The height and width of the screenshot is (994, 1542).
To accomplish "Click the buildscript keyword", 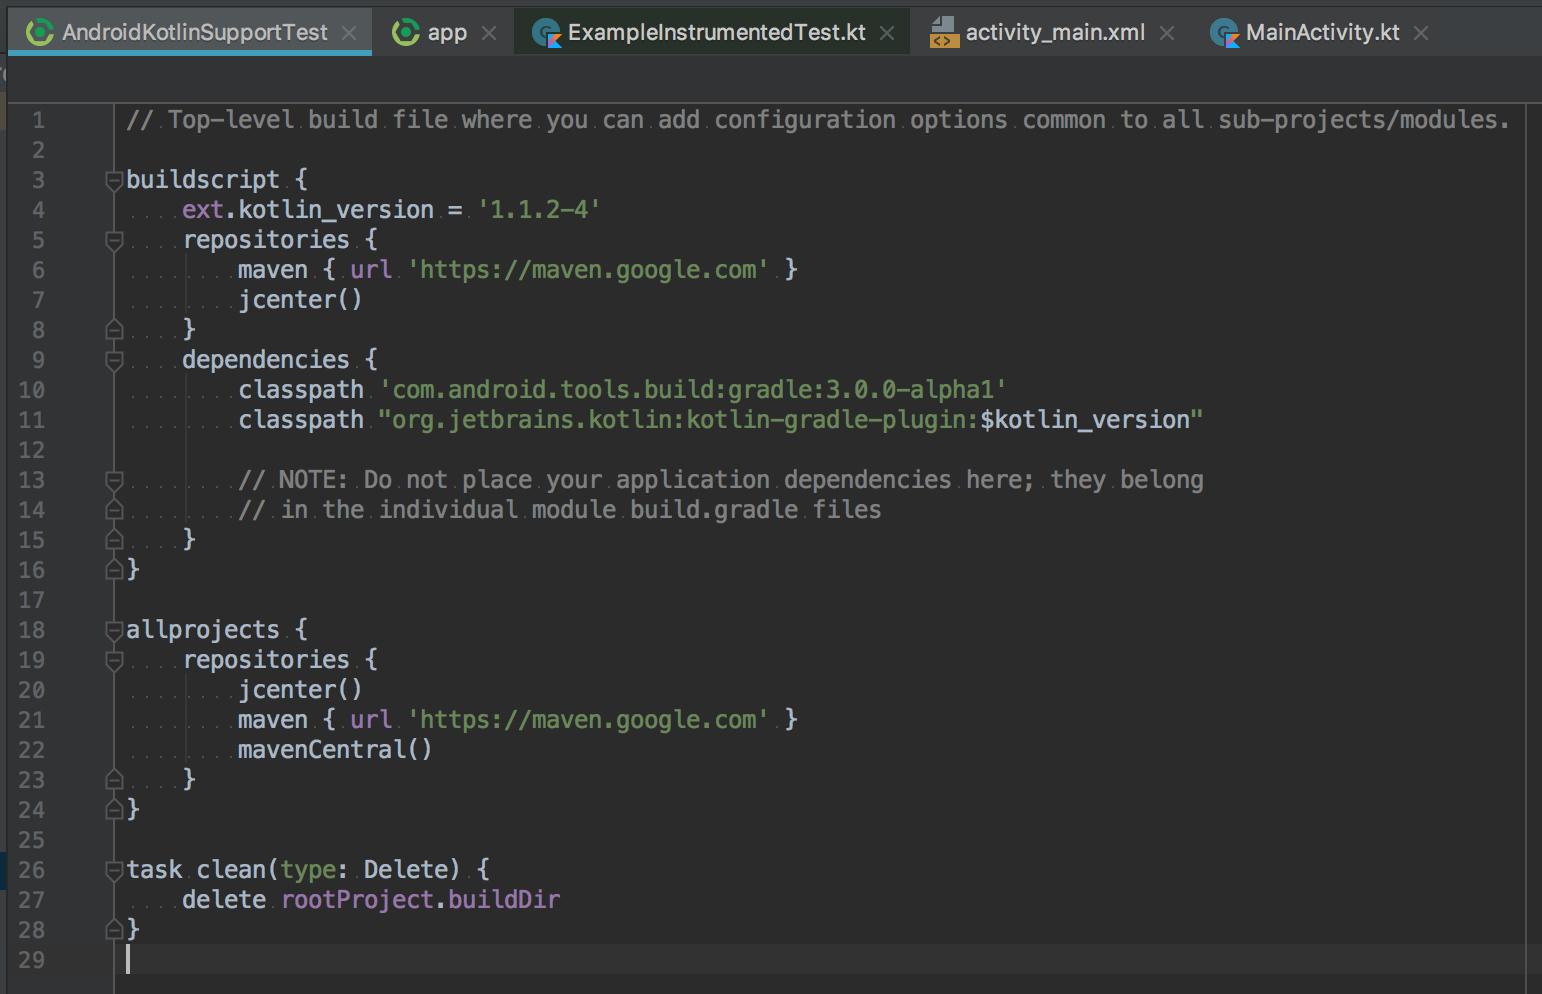I will coord(203,179).
